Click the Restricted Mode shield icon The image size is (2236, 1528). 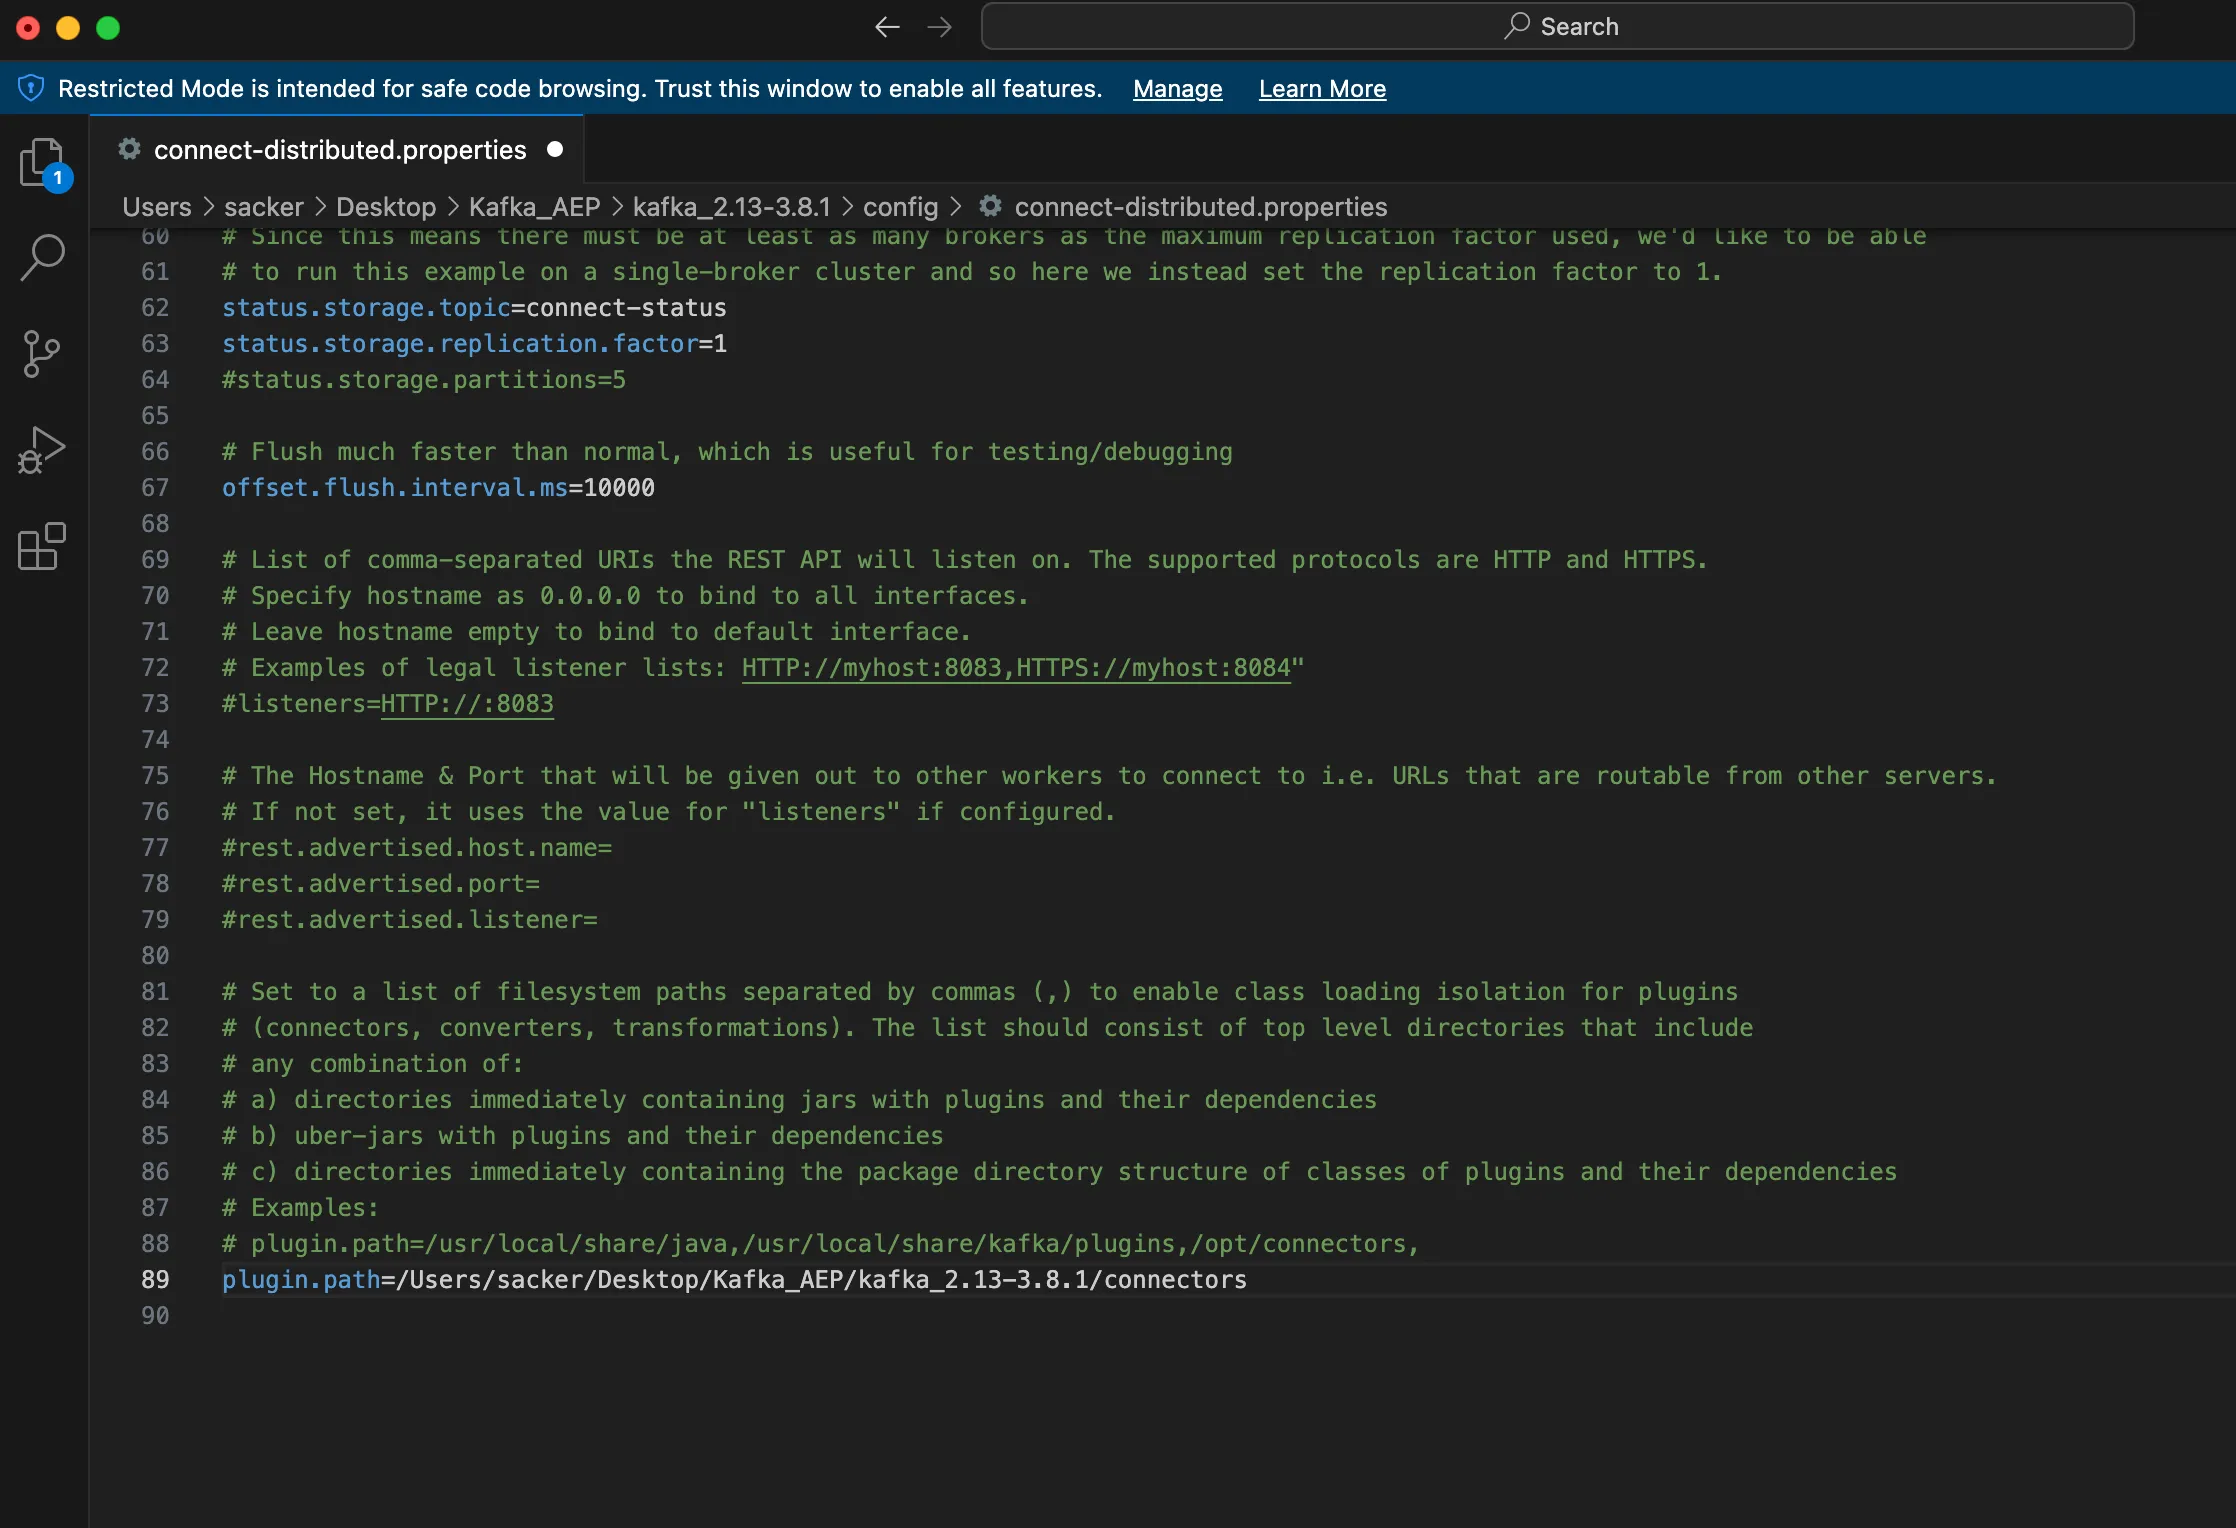click(x=31, y=89)
